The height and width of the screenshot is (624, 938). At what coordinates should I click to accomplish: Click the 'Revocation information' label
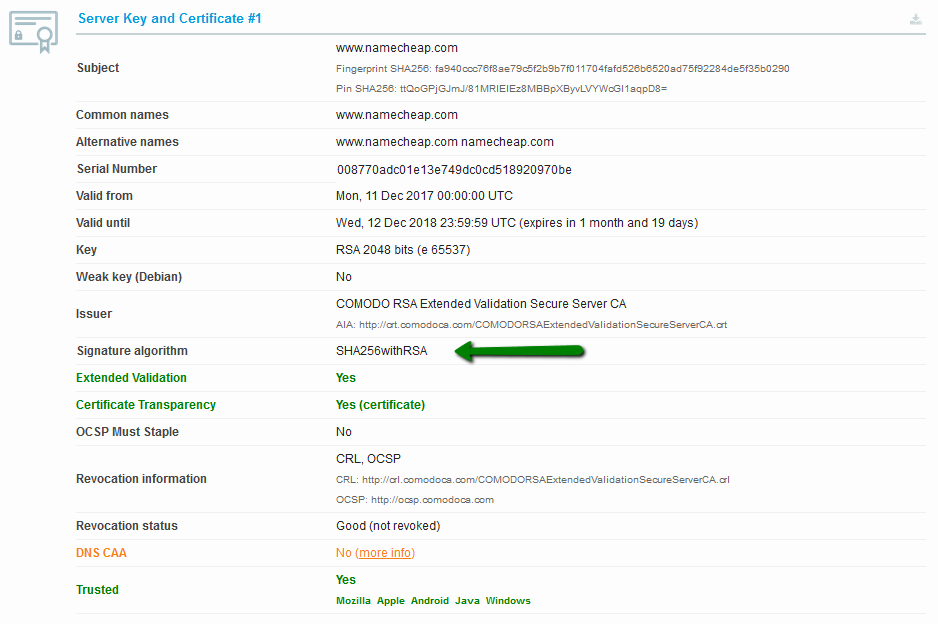141,479
